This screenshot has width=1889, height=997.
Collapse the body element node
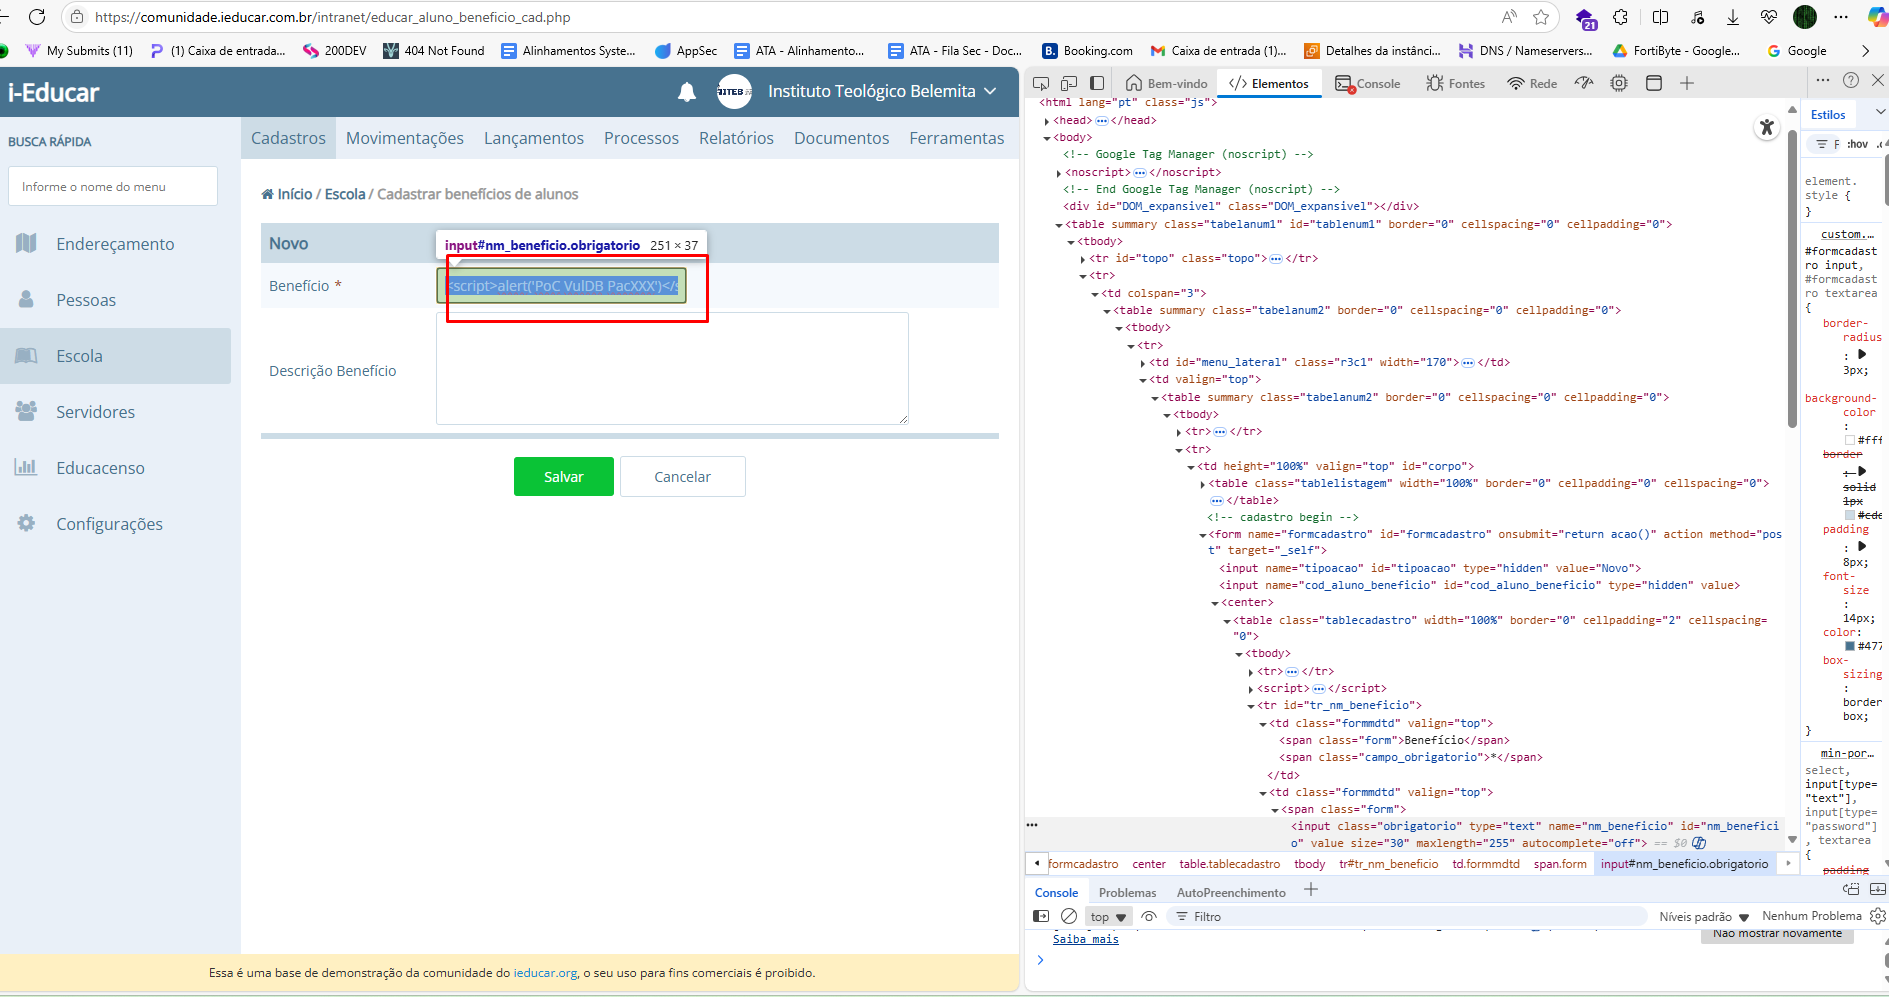(1047, 138)
